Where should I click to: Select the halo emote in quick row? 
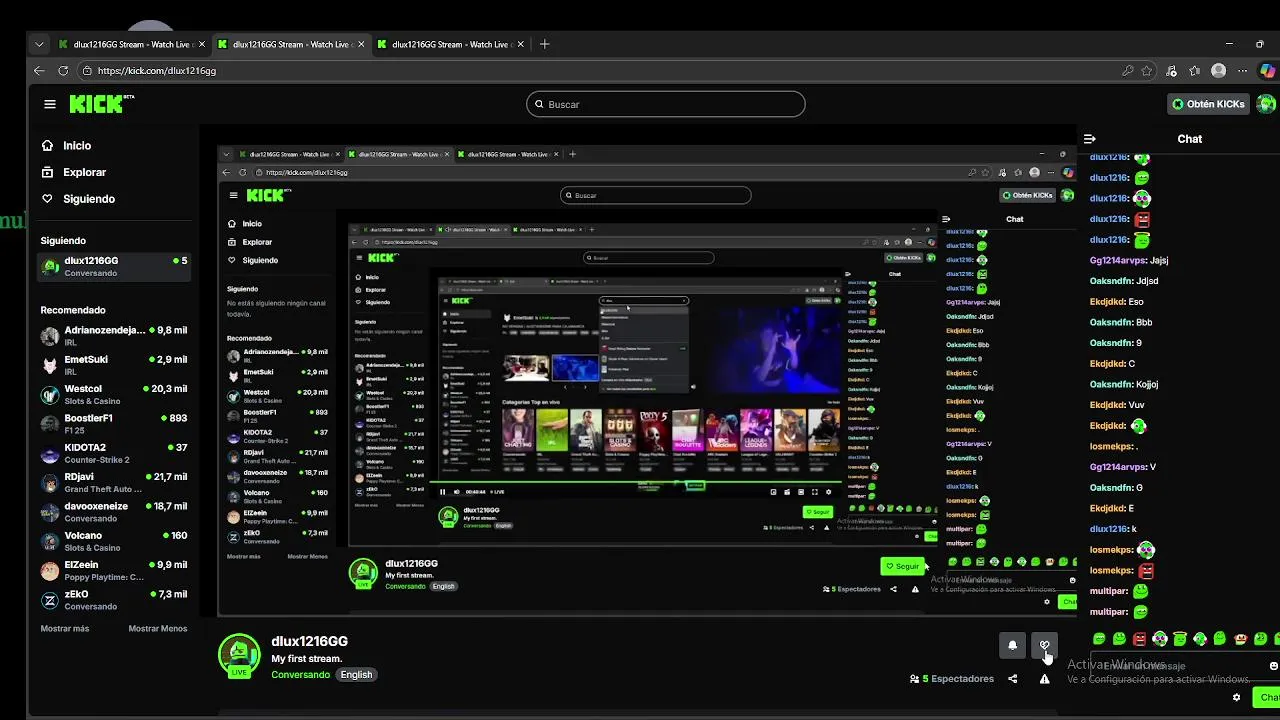1180,639
